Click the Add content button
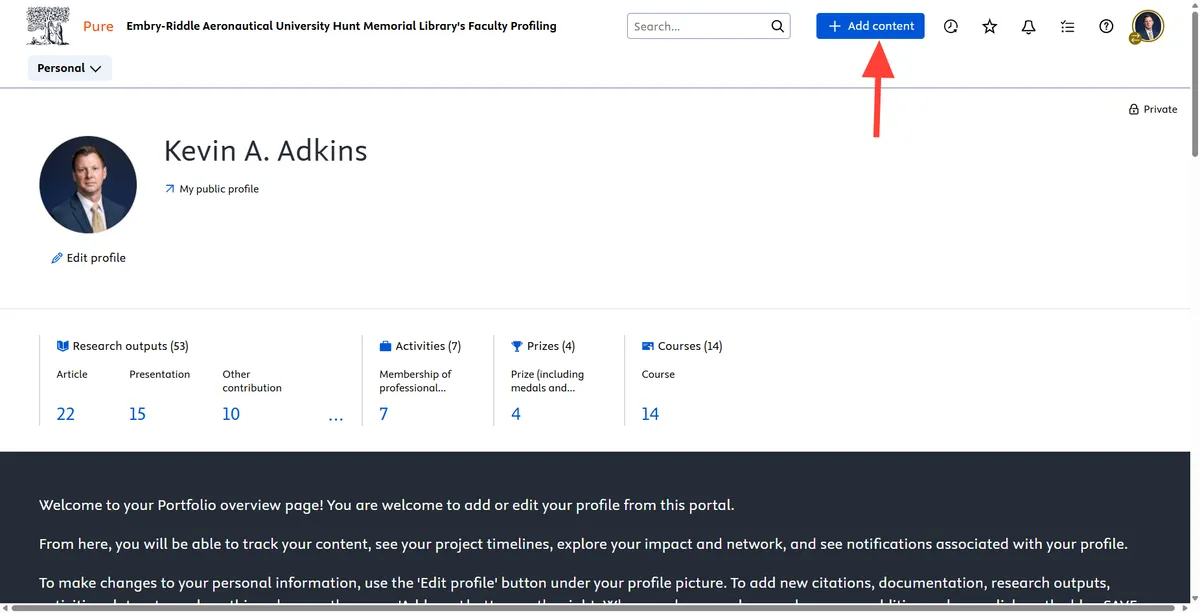The image size is (1200, 613). 870,26
